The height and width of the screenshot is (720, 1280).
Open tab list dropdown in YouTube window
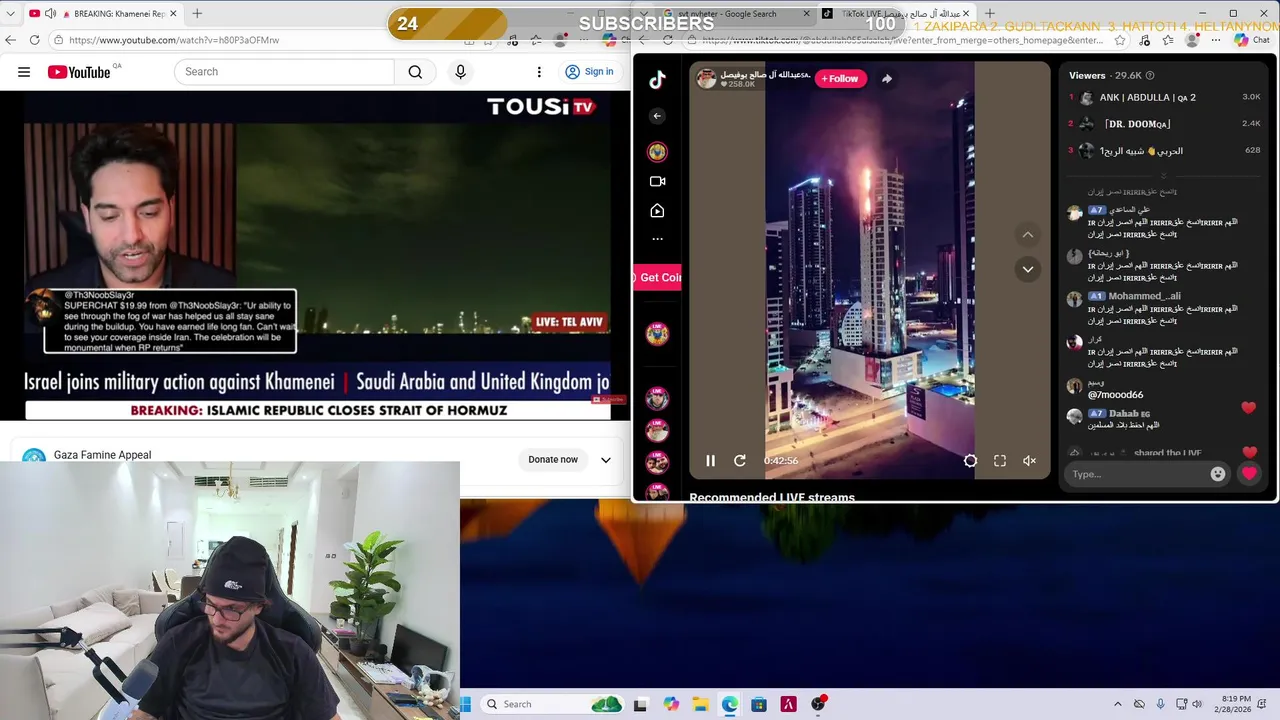point(10,14)
